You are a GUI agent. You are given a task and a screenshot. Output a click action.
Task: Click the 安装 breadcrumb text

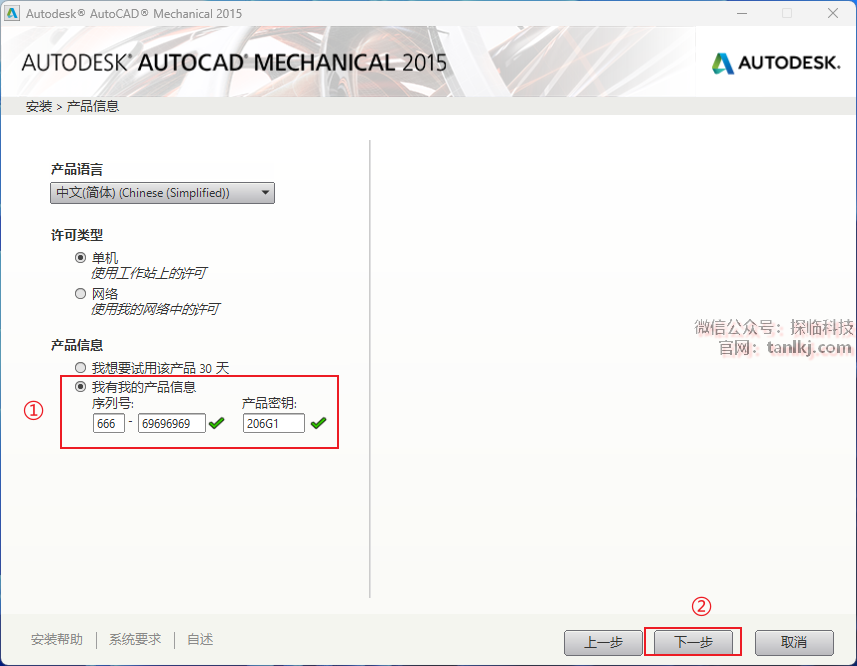coord(39,106)
